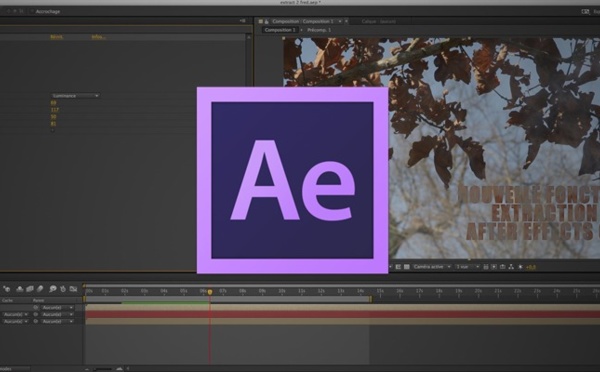600x372 pixels.
Task: Switch to the Précomp. 1 tab
Action: 319,30
